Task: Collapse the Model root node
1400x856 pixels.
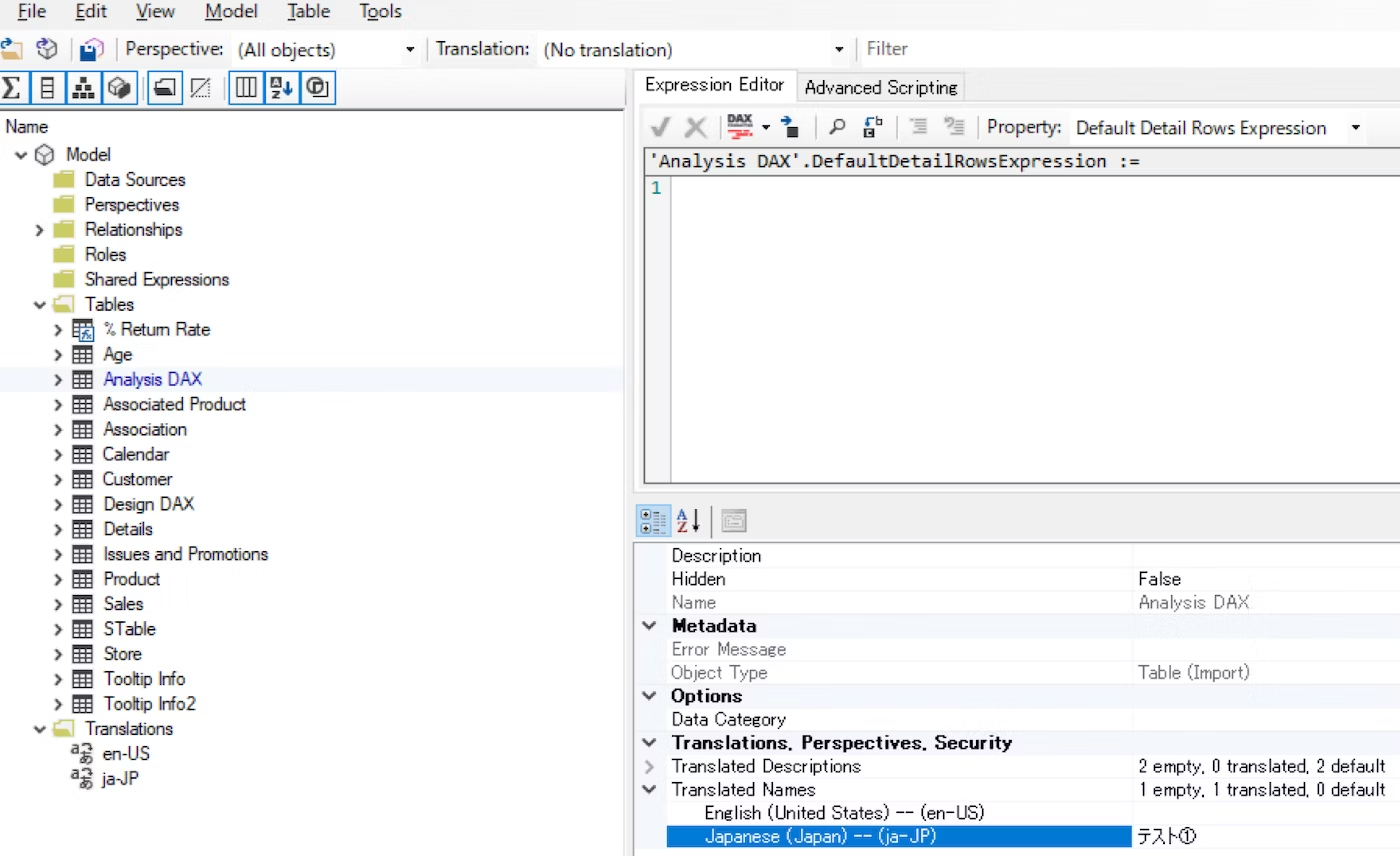Action: (x=21, y=155)
